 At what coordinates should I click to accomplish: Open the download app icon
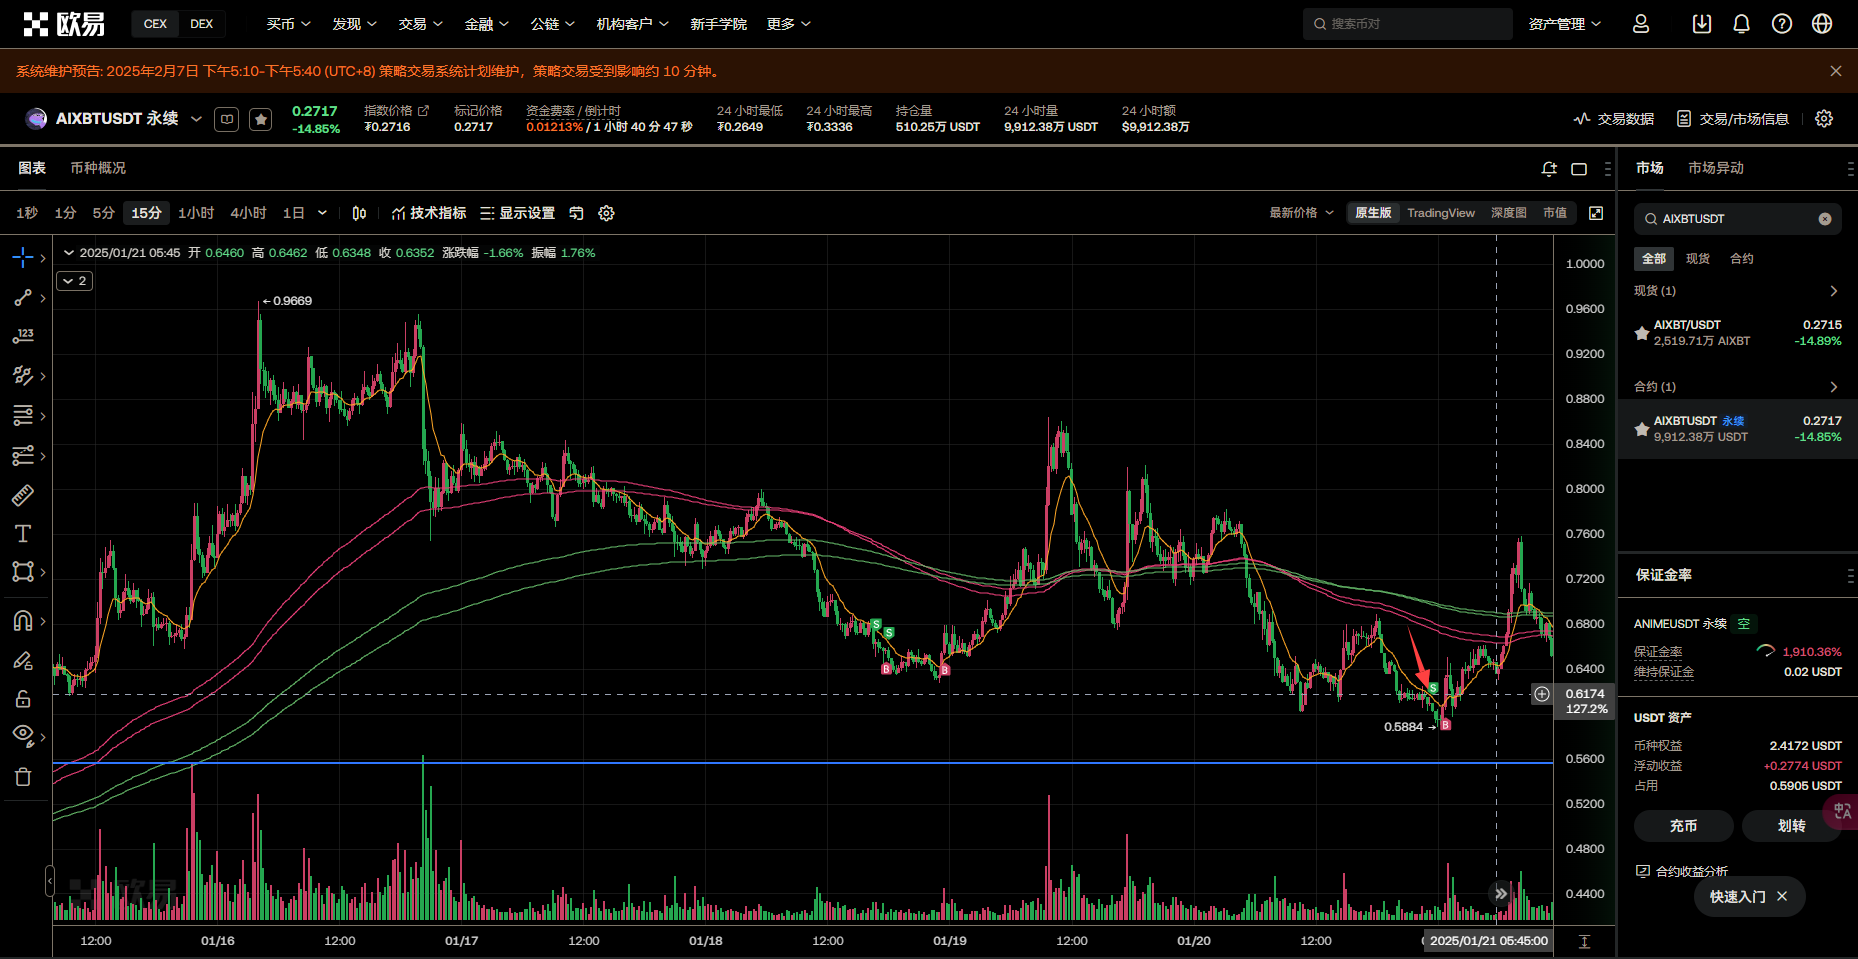1702,24
